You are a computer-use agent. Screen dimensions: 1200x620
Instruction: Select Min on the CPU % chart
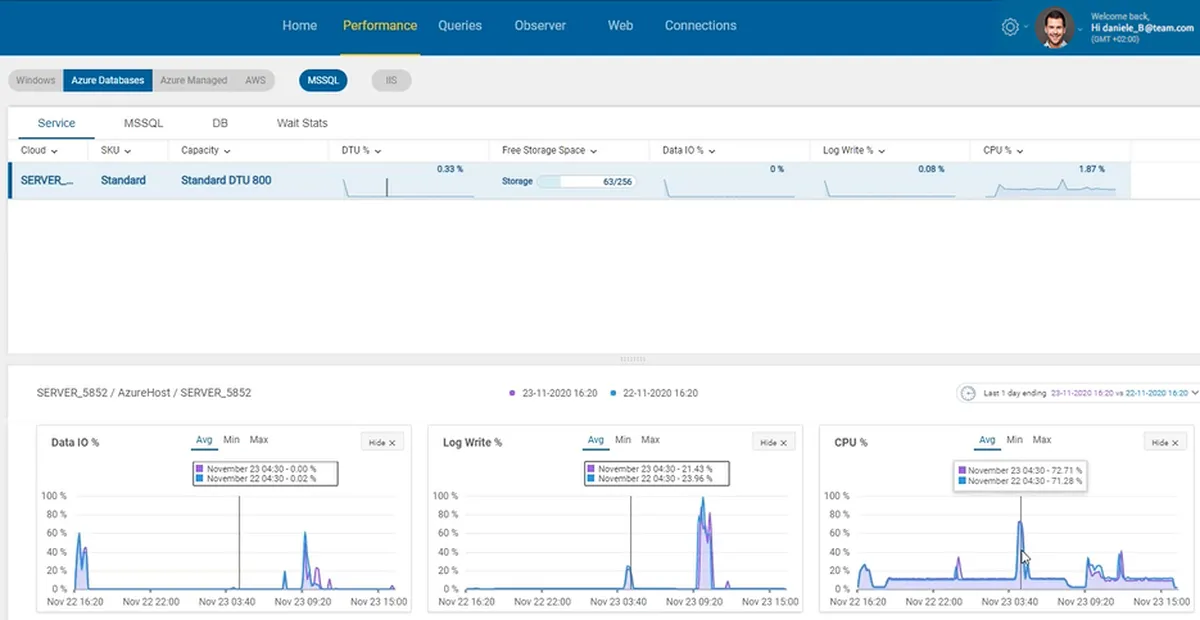point(1014,440)
